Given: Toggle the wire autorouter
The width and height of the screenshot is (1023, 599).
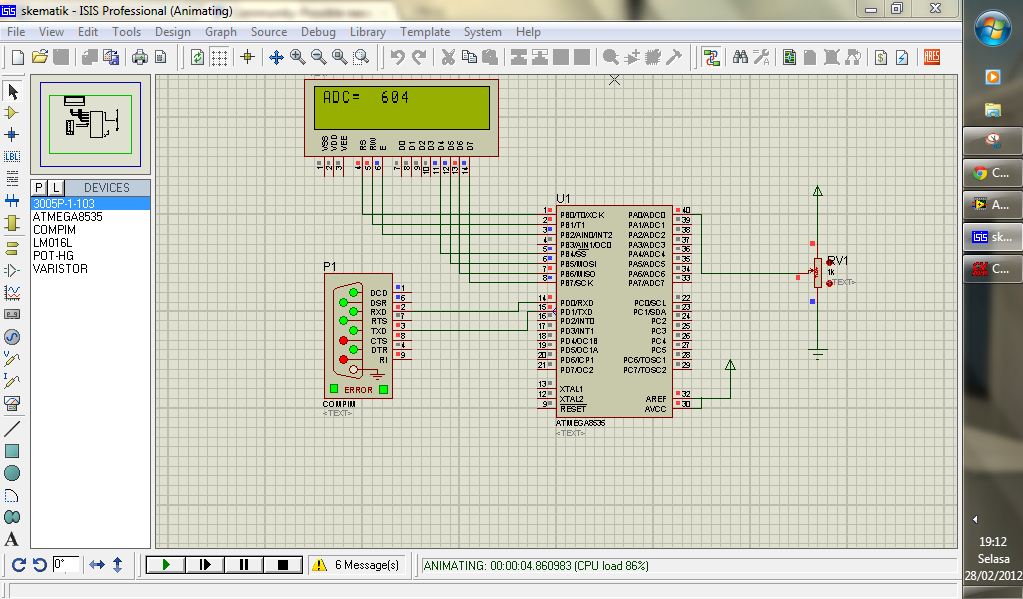Looking at the screenshot, I should point(711,57).
